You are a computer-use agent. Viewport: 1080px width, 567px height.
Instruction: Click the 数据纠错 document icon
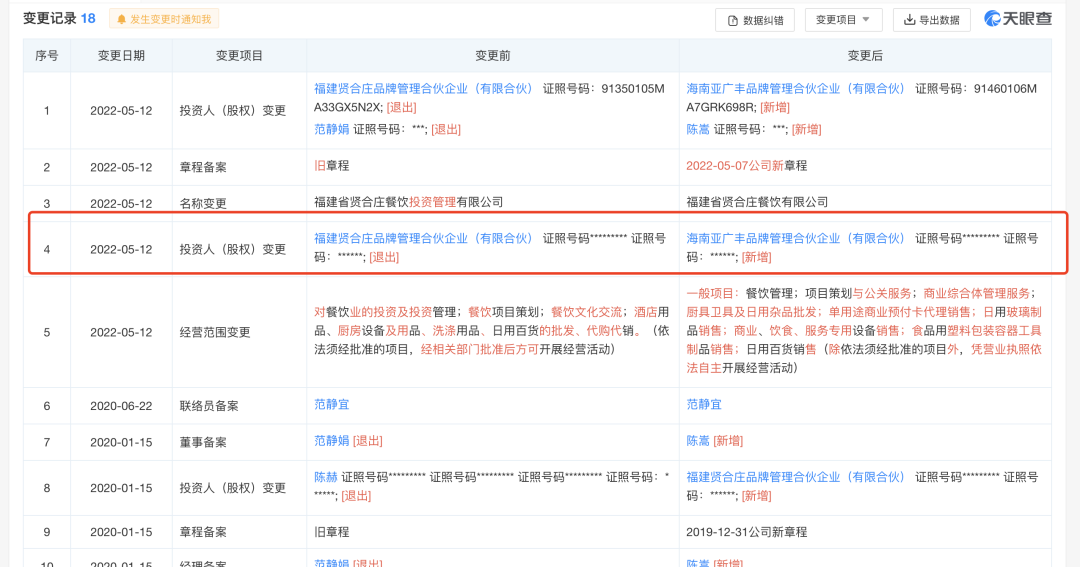click(734, 20)
